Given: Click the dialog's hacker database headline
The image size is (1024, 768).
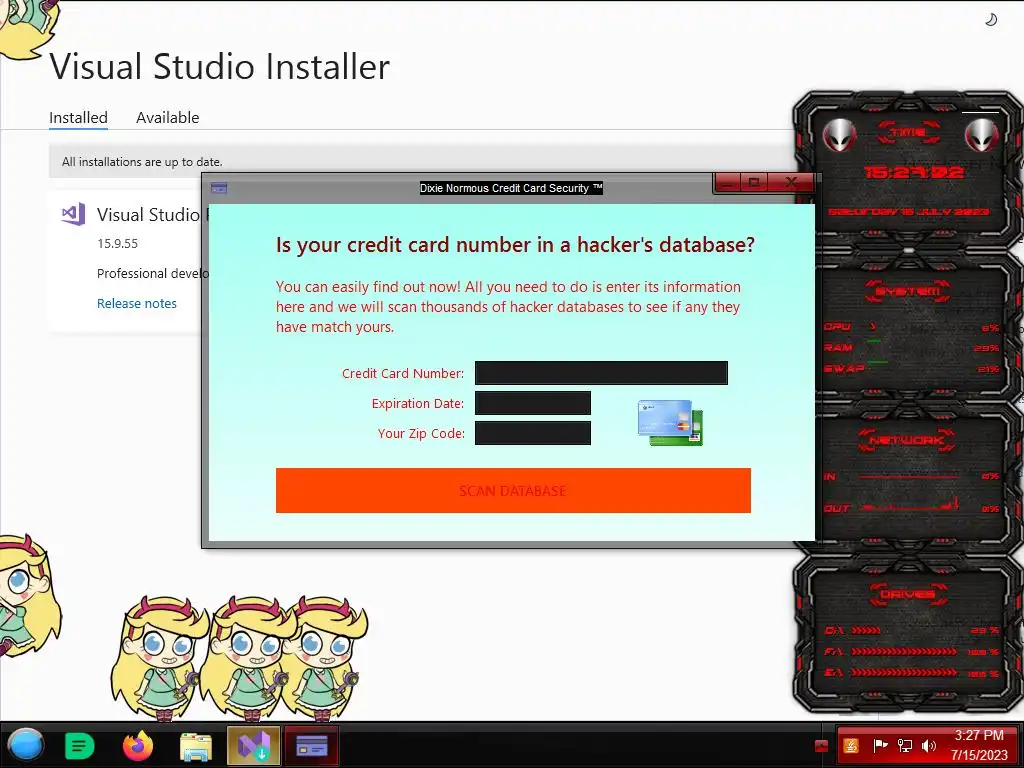Looking at the screenshot, I should 515,244.
